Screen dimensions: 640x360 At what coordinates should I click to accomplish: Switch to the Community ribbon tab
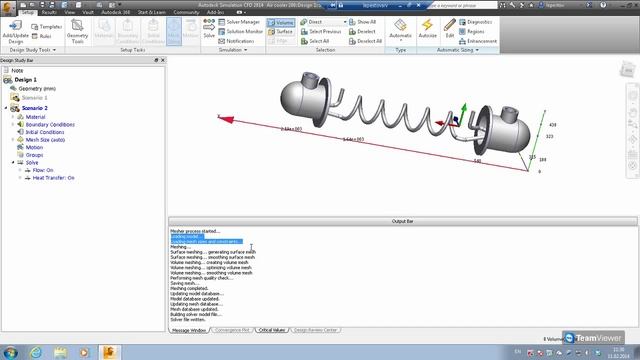pyautogui.click(x=186, y=12)
